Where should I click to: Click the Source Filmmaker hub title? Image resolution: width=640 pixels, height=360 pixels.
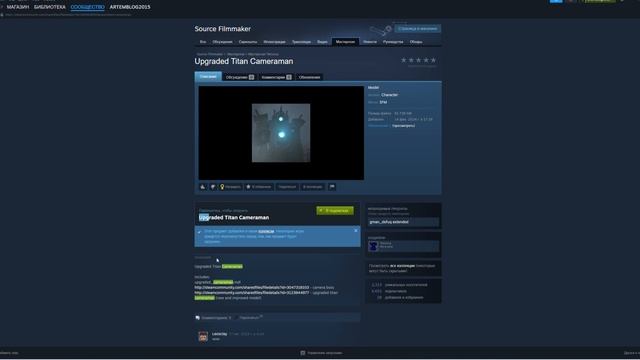pyautogui.click(x=222, y=29)
